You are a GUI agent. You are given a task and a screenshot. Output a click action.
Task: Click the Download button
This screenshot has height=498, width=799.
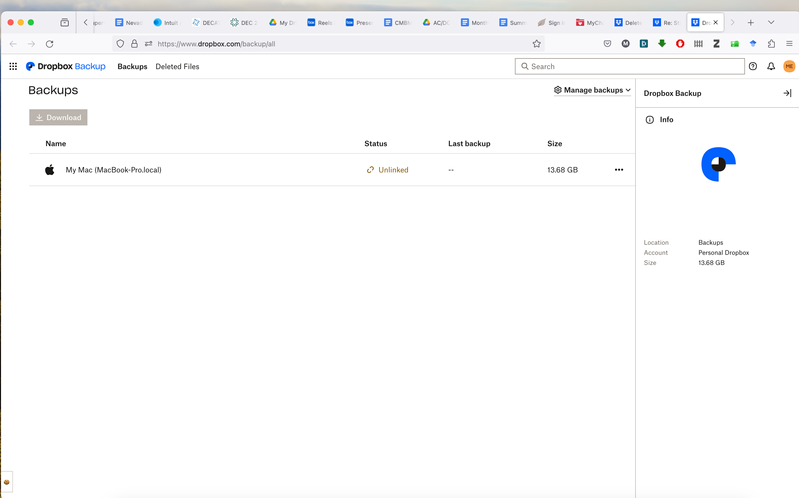pyautogui.click(x=58, y=118)
